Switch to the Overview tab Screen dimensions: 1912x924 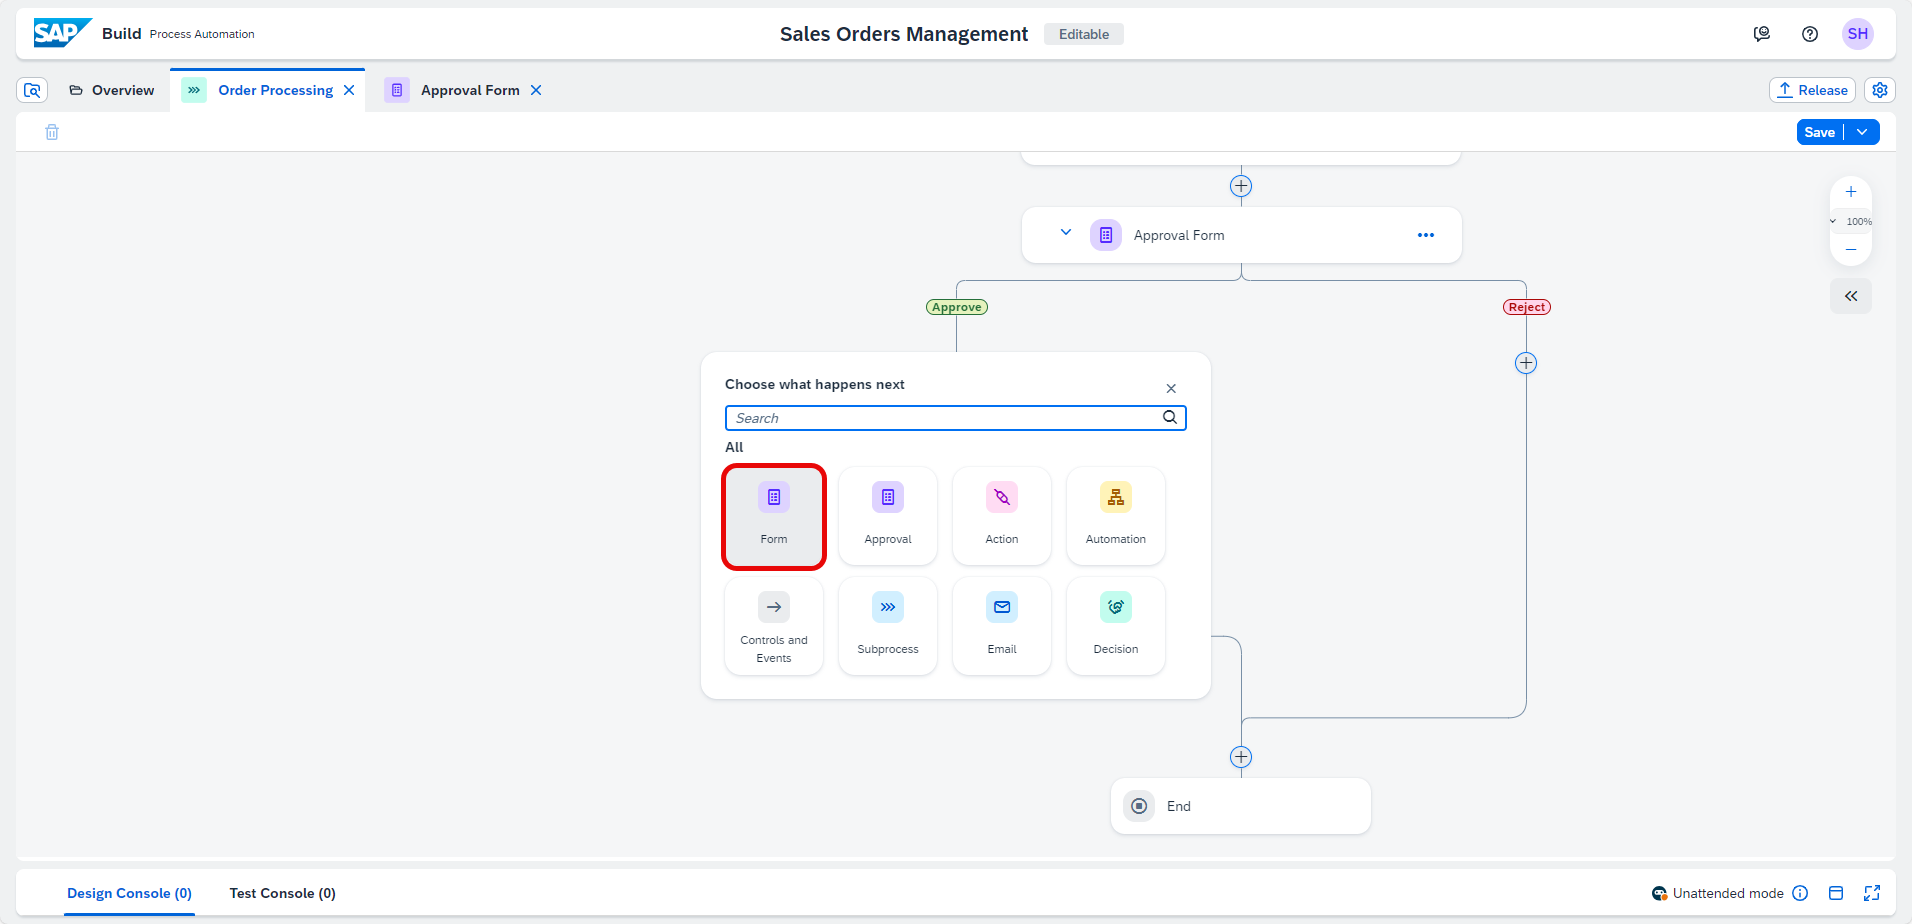[112, 90]
